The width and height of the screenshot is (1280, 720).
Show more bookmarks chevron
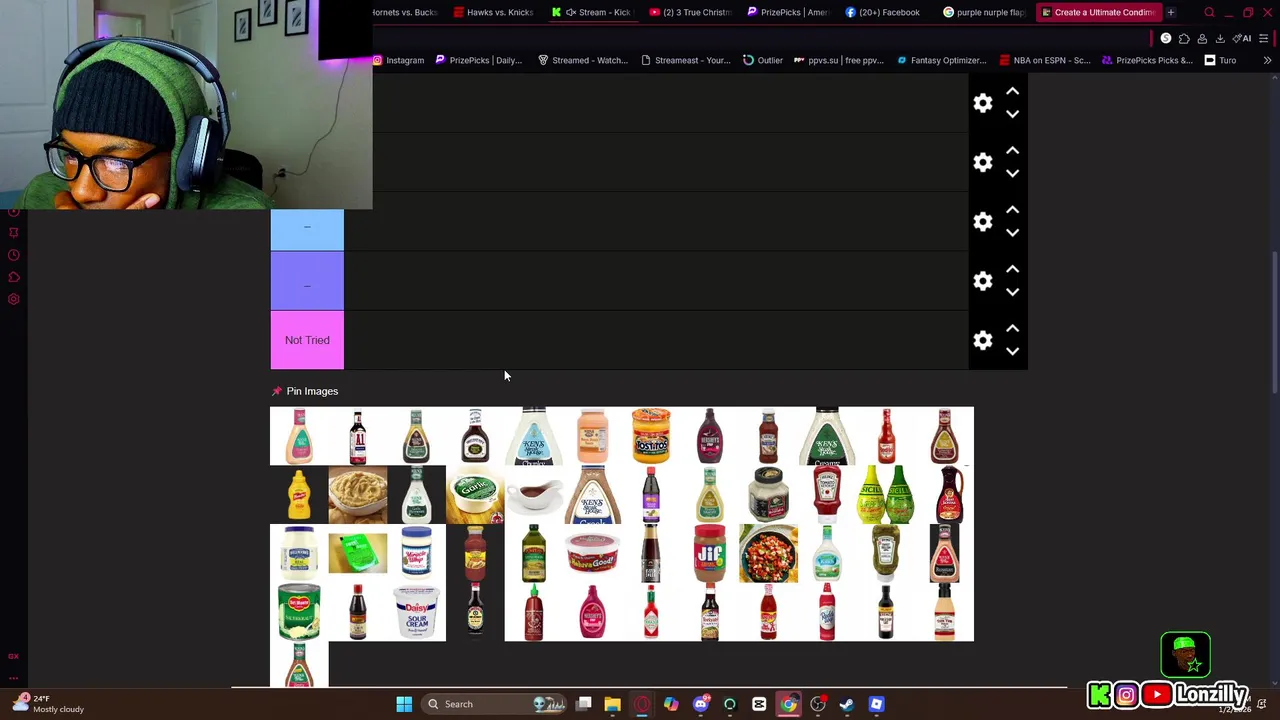[x=1267, y=60]
